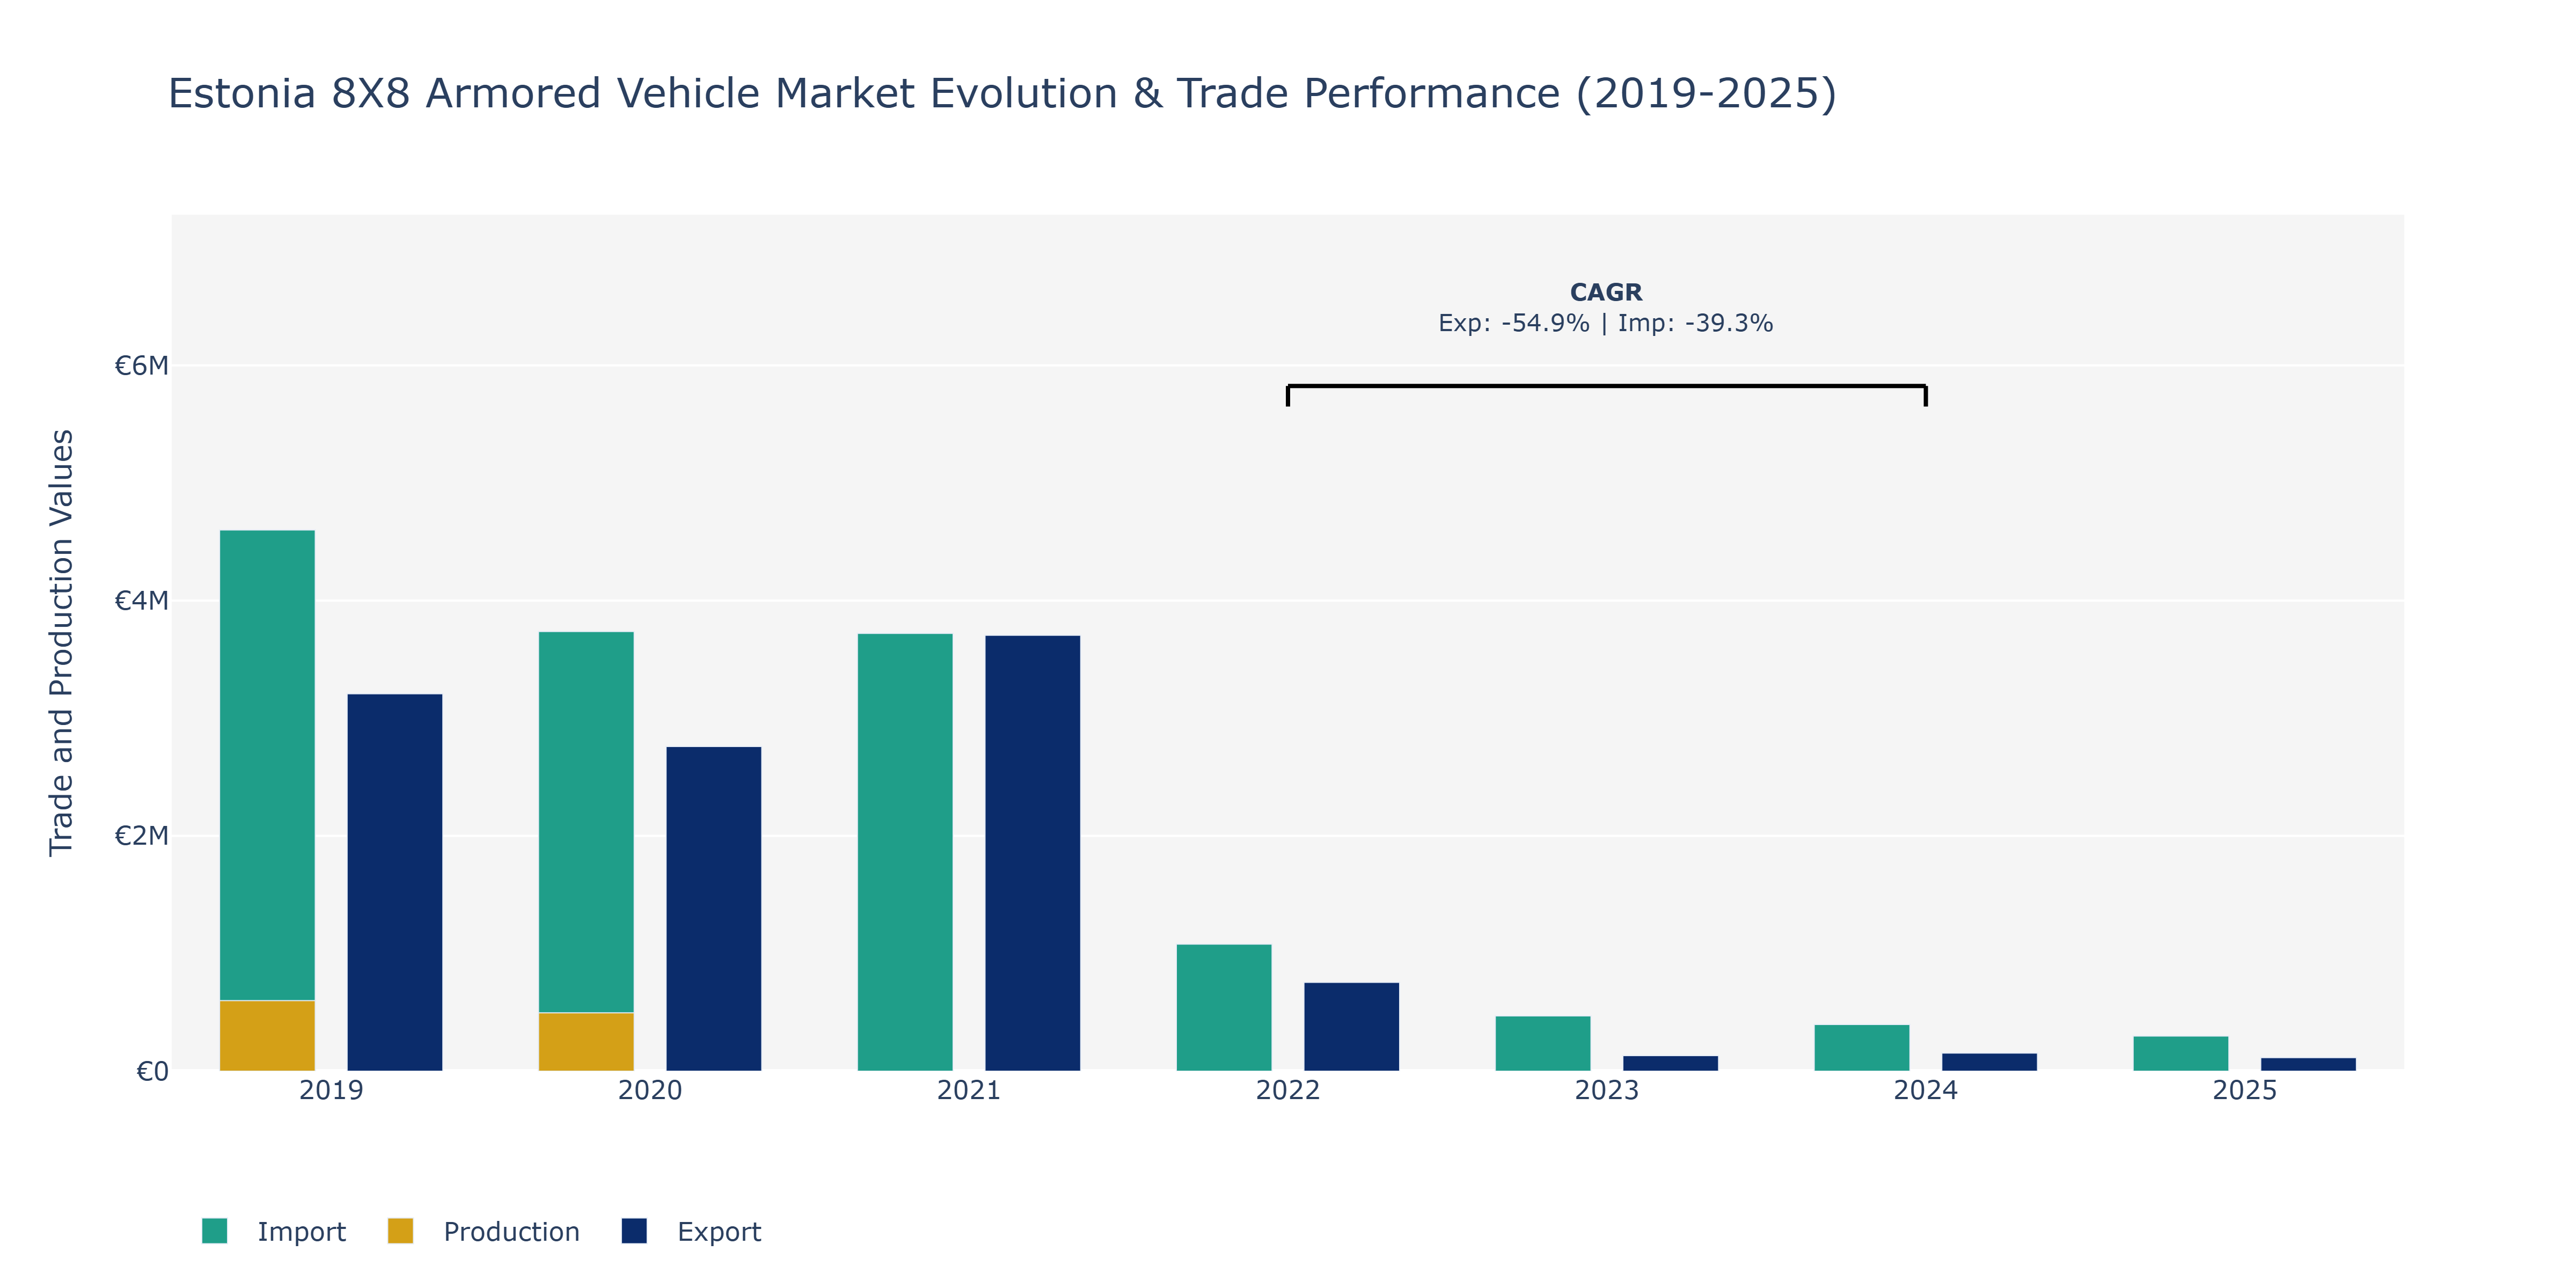Click the 2023 x-axis label
Image resolution: width=2576 pixels, height=1288 pixels.
tap(1607, 1090)
